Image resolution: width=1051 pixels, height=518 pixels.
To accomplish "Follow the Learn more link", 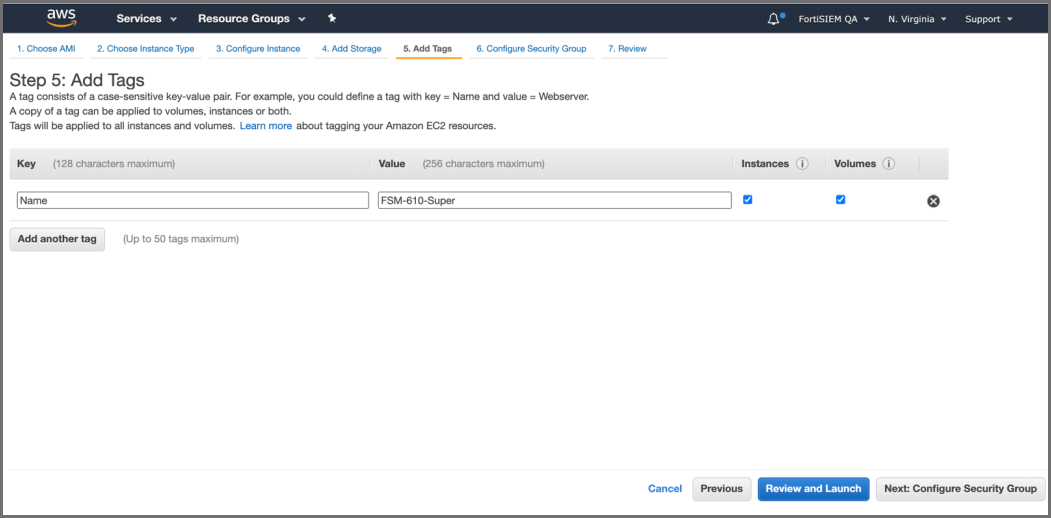I will point(266,126).
